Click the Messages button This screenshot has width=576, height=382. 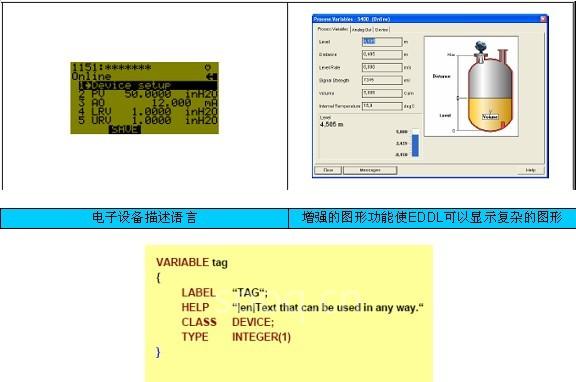coord(370,170)
